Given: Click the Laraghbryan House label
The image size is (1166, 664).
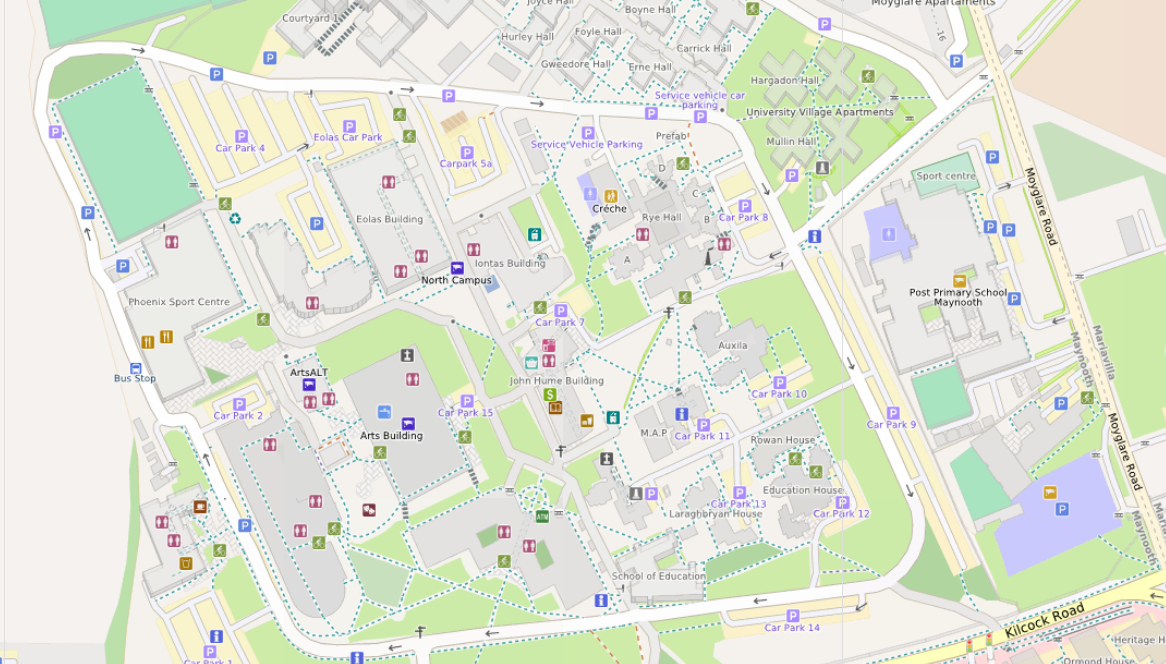Looking at the screenshot, I should coord(715,514).
